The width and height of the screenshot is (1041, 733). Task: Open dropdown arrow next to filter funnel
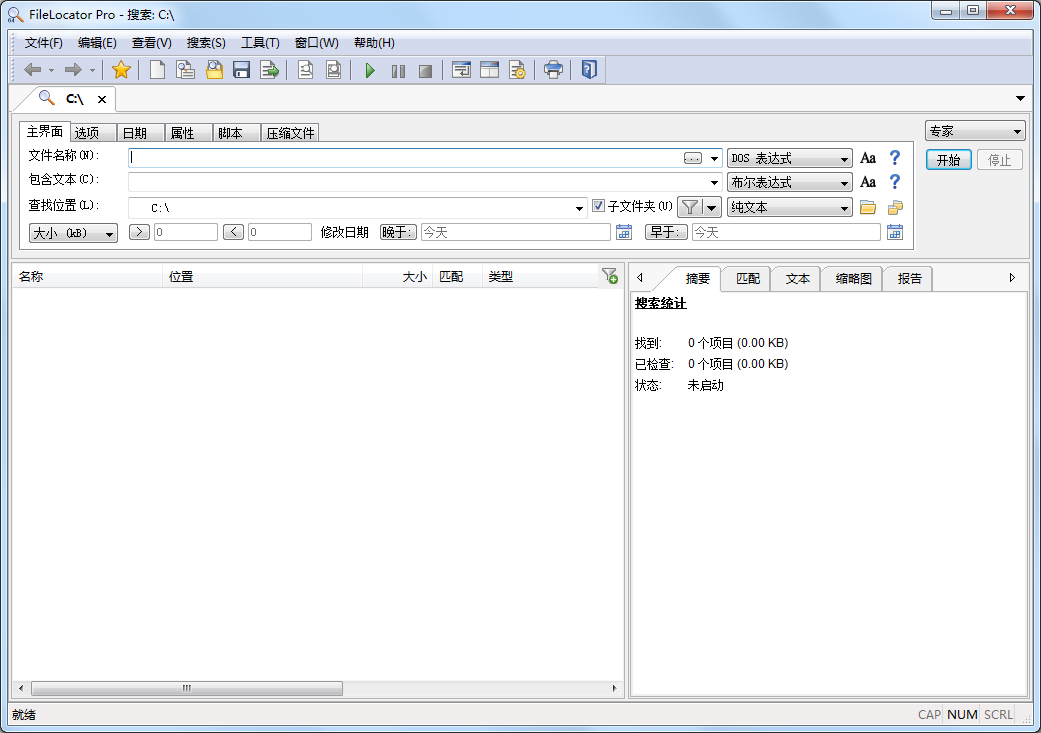(712, 207)
